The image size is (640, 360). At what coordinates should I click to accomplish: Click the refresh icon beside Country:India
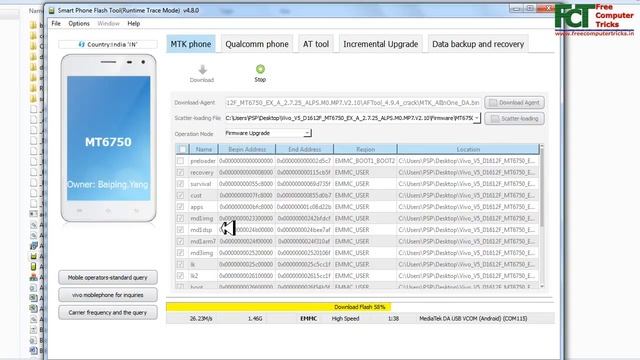(82, 44)
